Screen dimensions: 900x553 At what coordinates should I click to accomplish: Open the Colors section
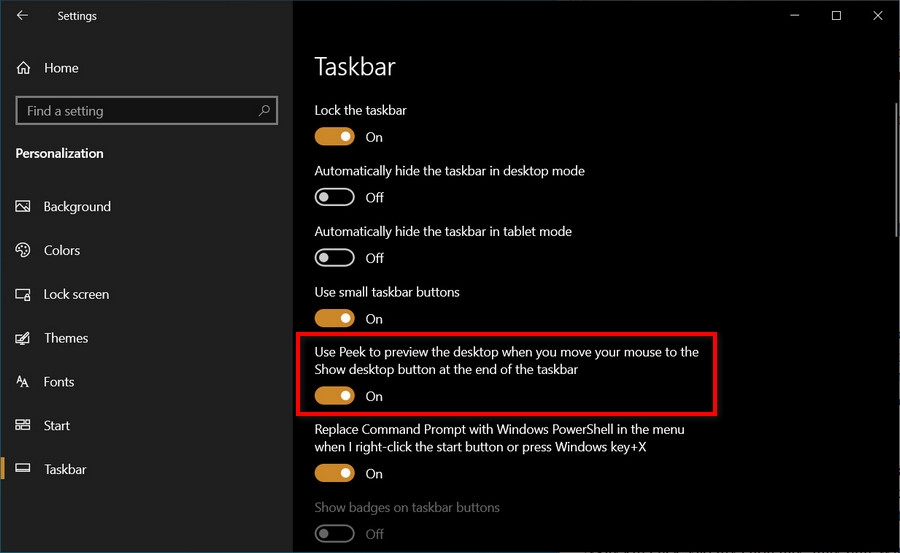[x=61, y=250]
